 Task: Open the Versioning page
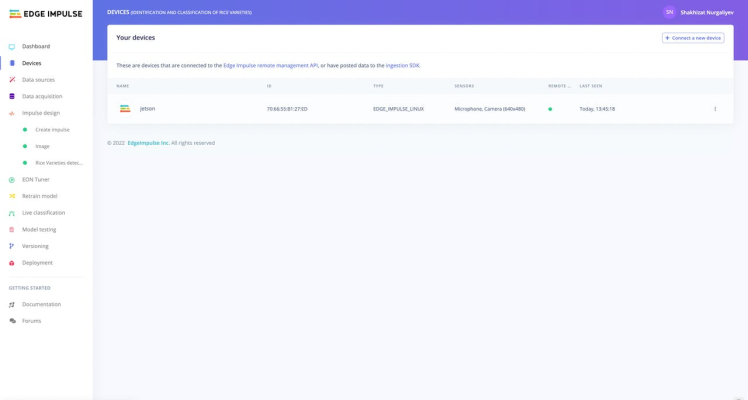pyautogui.click(x=35, y=246)
